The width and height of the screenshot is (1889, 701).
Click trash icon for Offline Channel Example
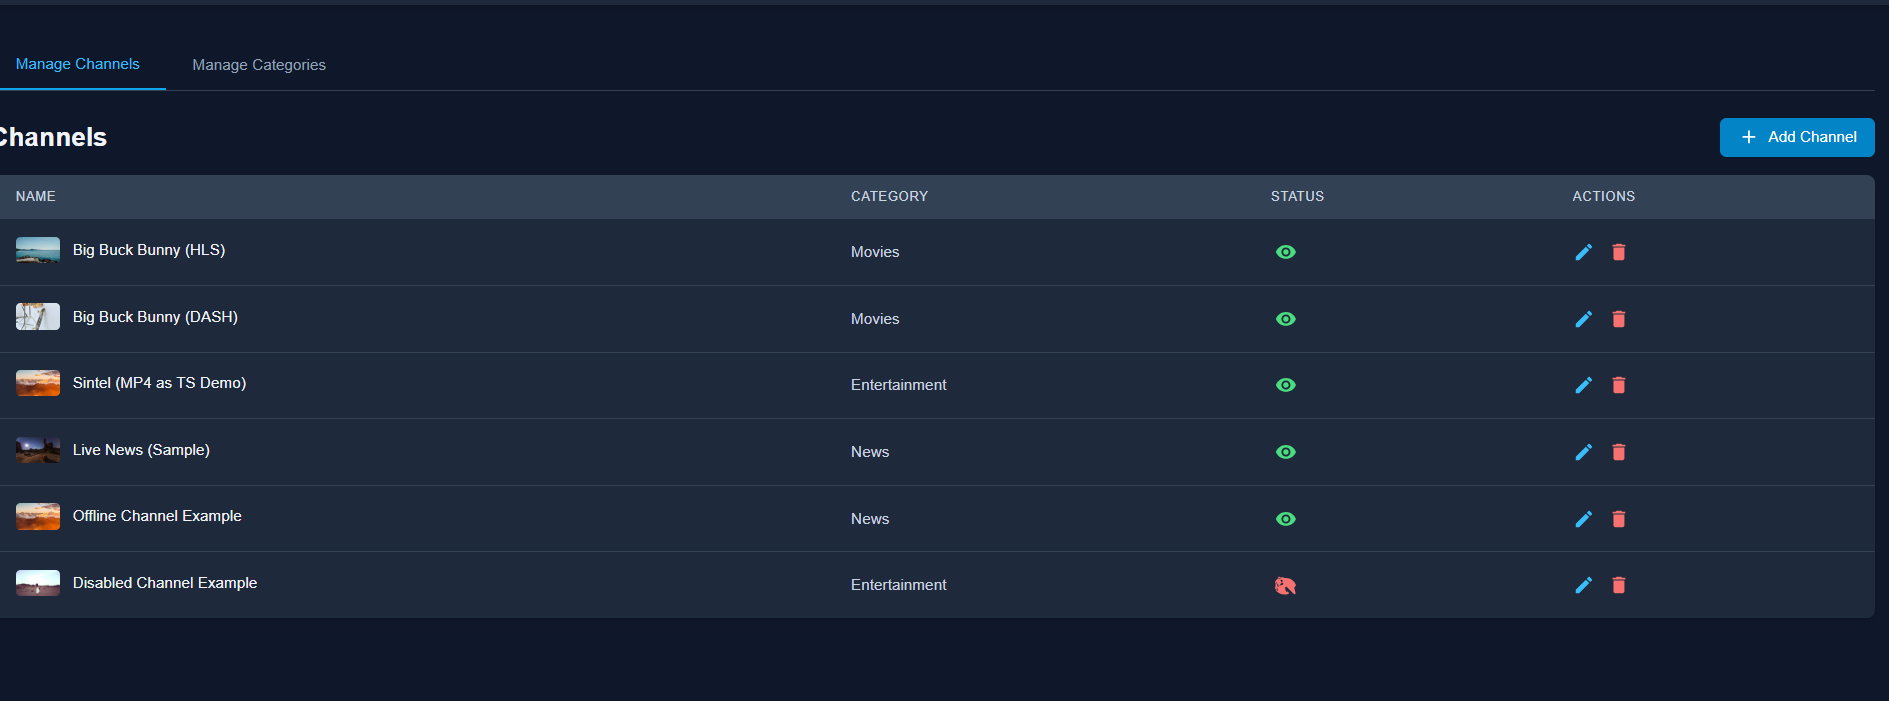click(x=1618, y=519)
